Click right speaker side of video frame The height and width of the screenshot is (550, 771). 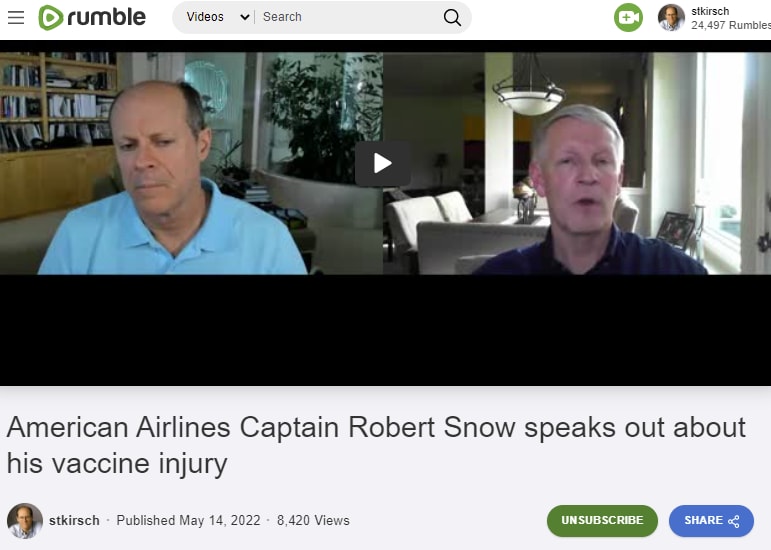point(577,163)
